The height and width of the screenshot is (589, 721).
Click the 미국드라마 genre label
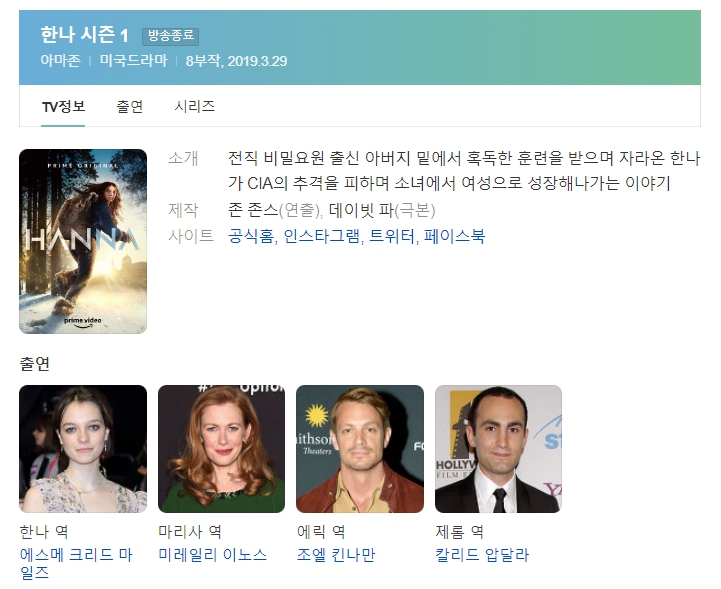click(x=133, y=61)
